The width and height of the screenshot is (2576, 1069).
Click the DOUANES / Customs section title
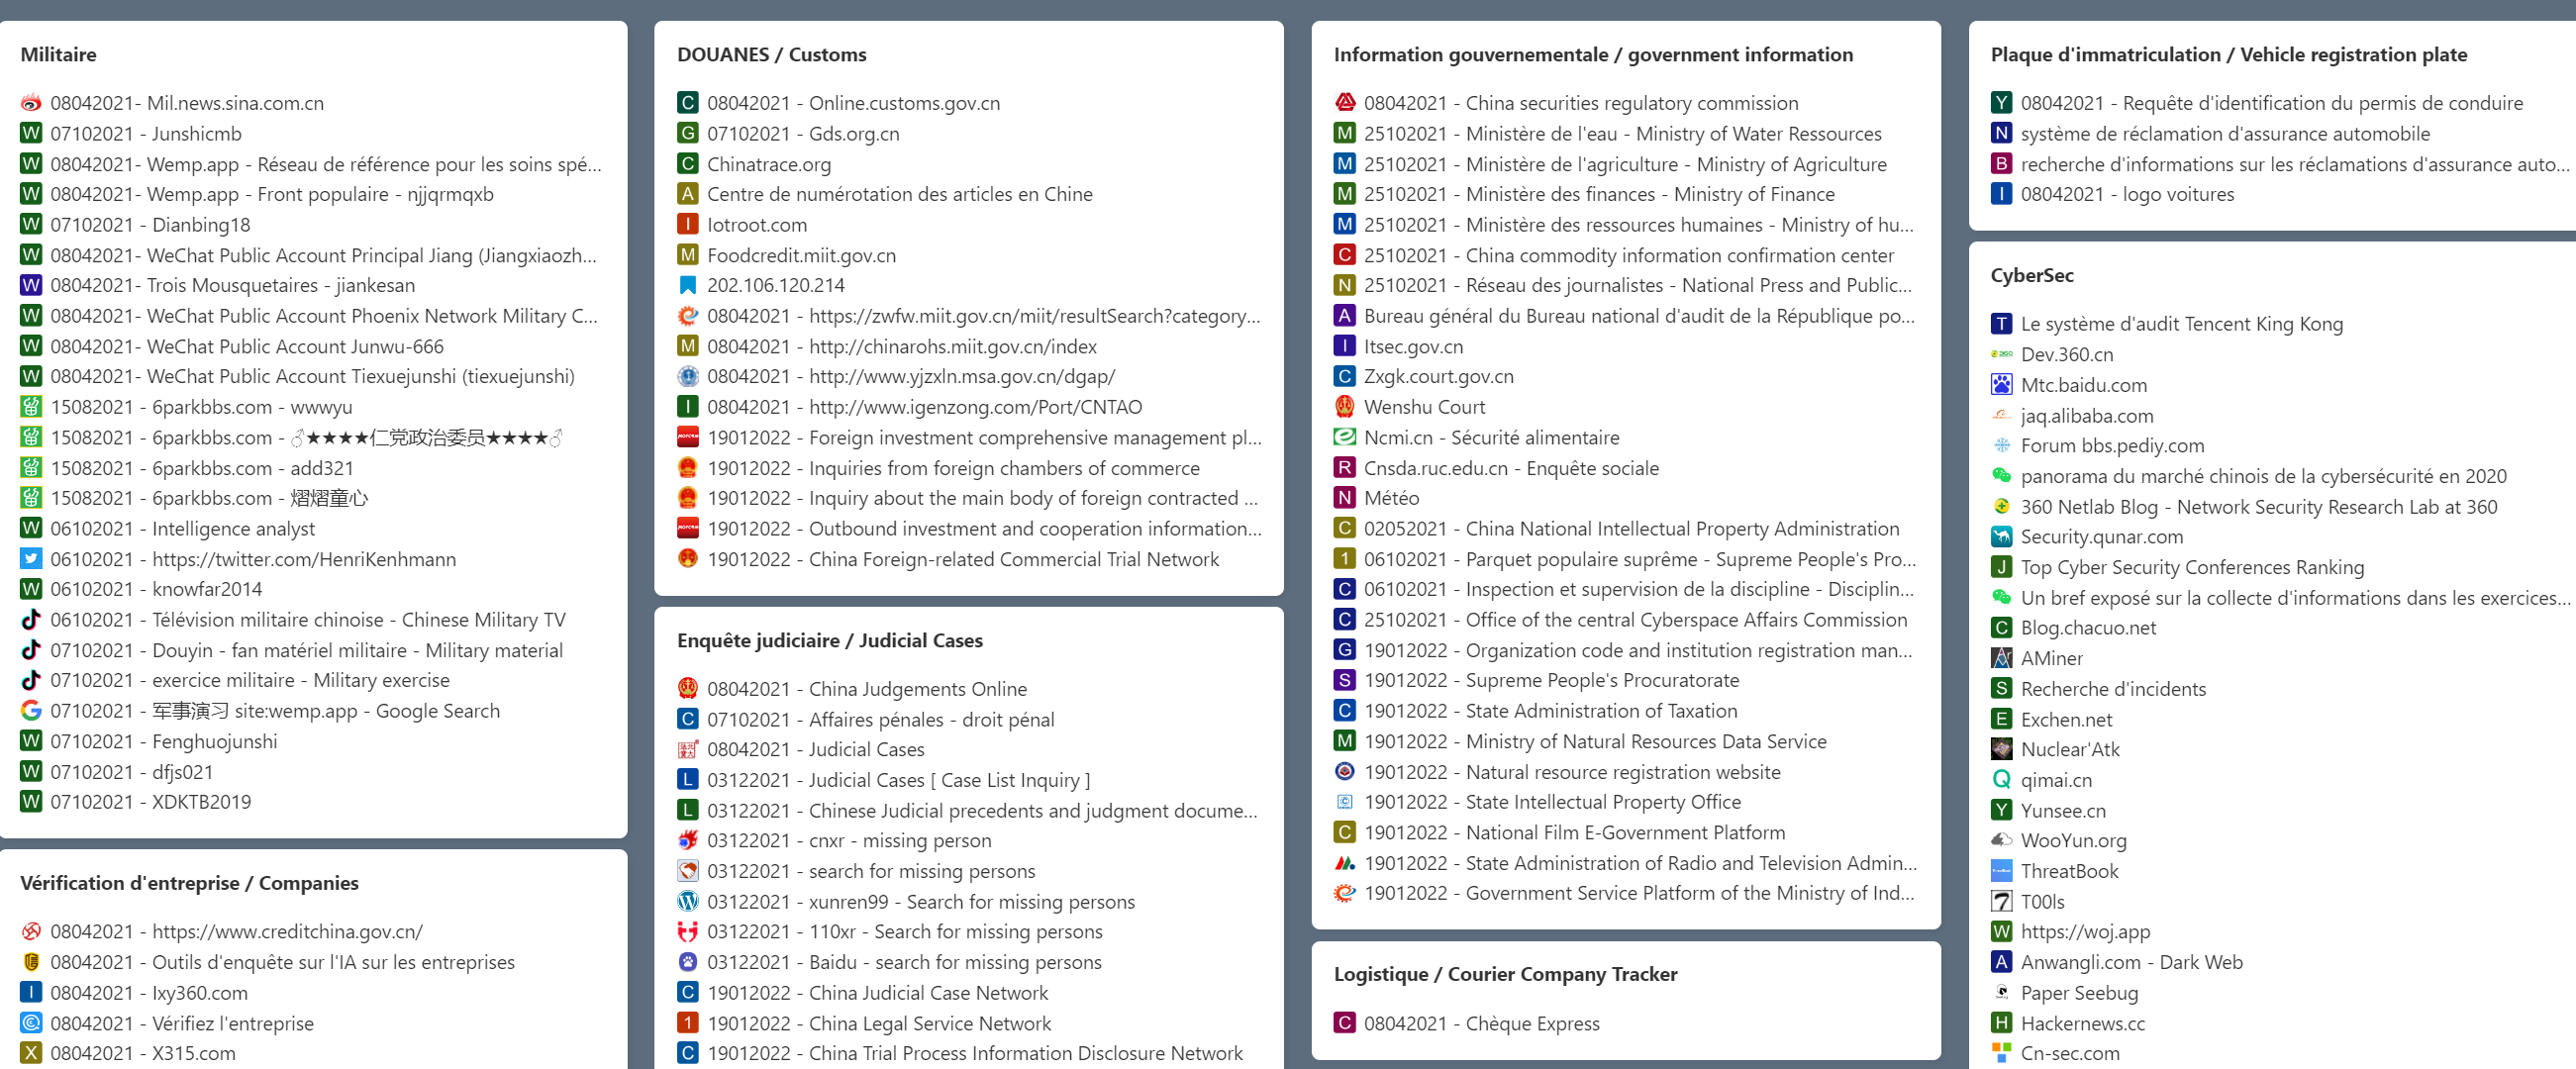771,54
